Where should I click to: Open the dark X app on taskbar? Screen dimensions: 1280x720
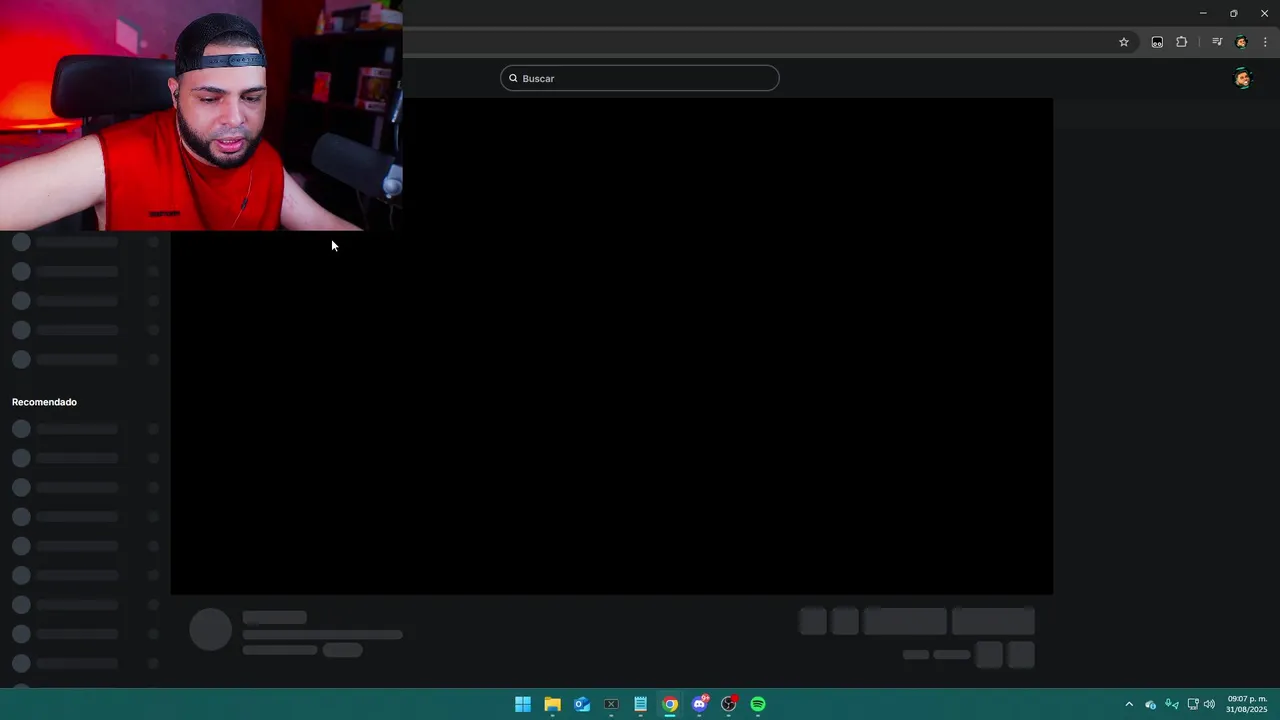[611, 704]
